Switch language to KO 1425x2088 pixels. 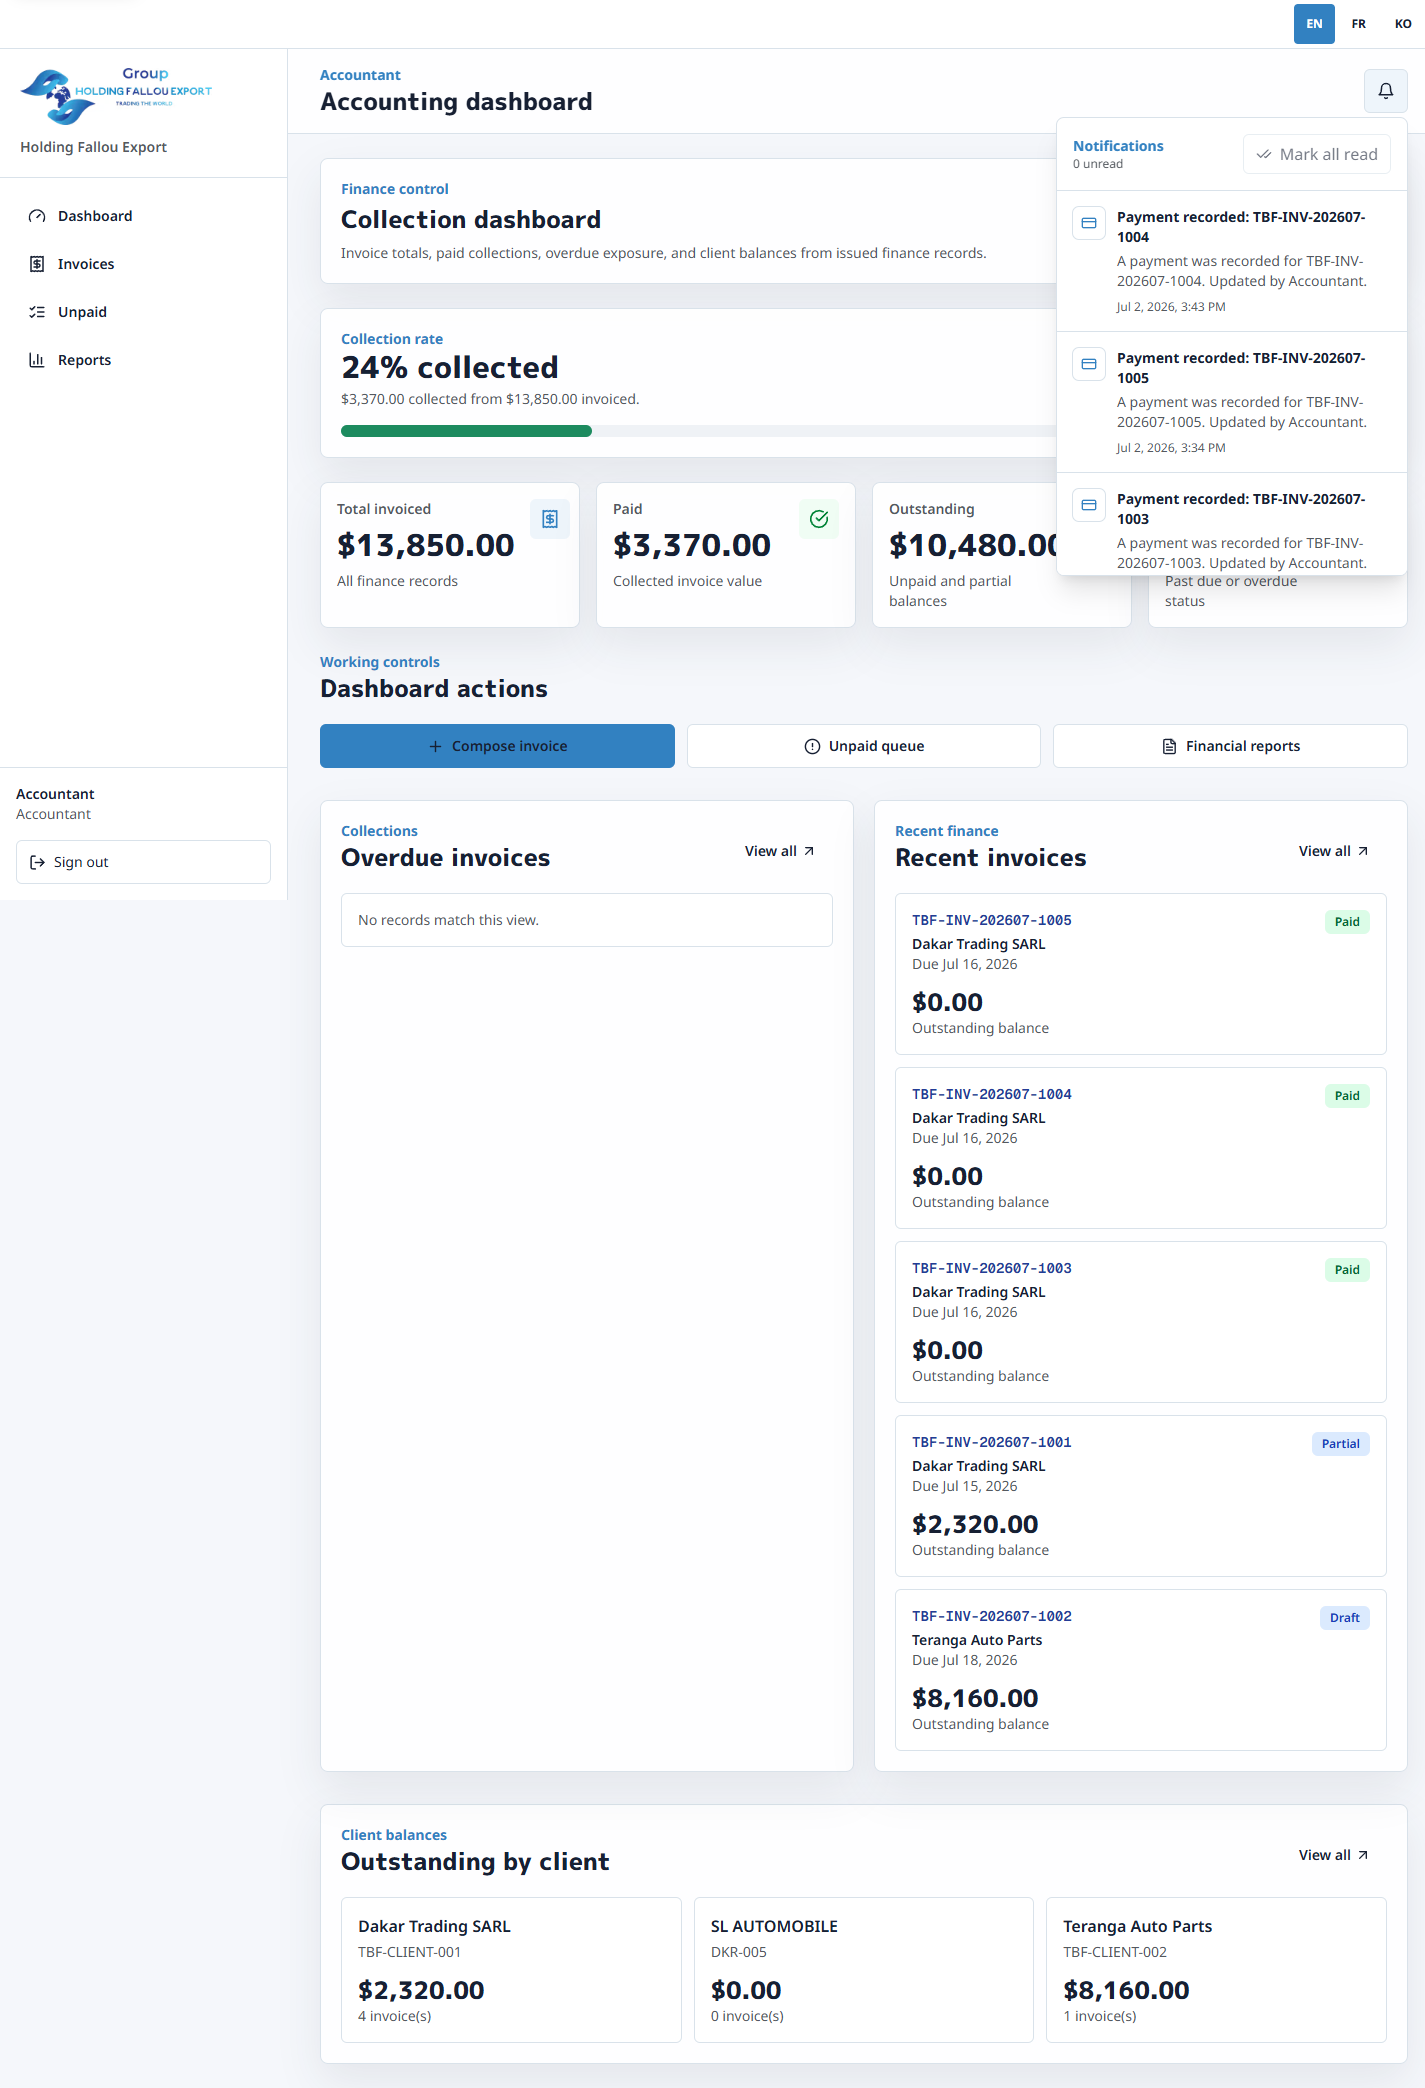(x=1403, y=24)
